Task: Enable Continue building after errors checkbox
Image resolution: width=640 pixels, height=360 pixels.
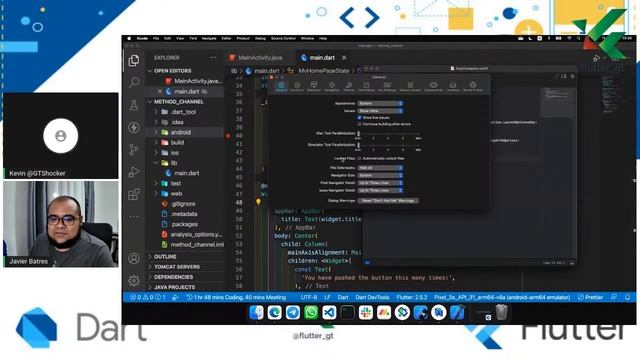Action: (360, 124)
